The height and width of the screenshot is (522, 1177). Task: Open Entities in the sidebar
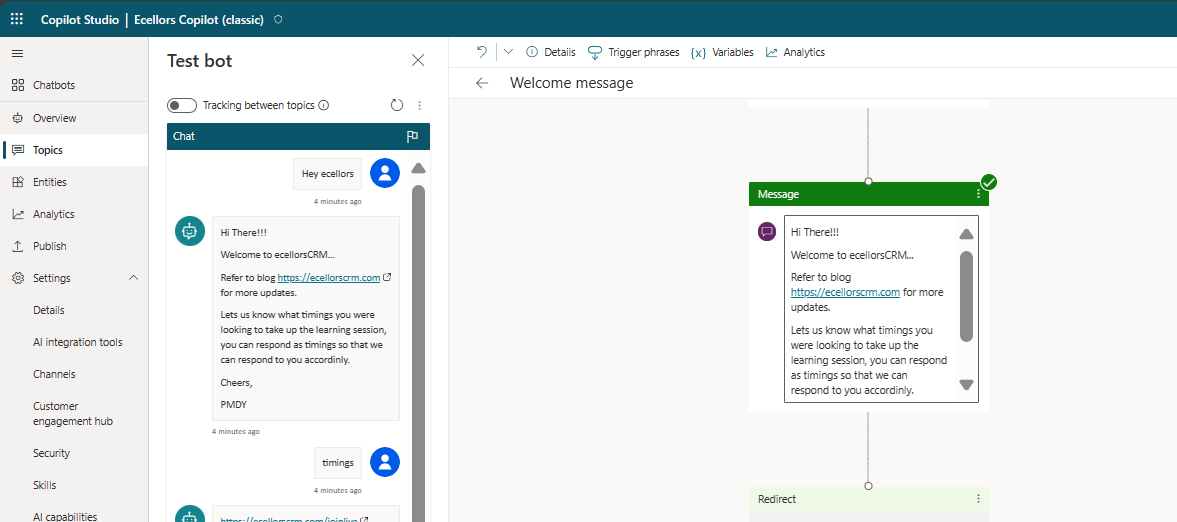pos(49,182)
